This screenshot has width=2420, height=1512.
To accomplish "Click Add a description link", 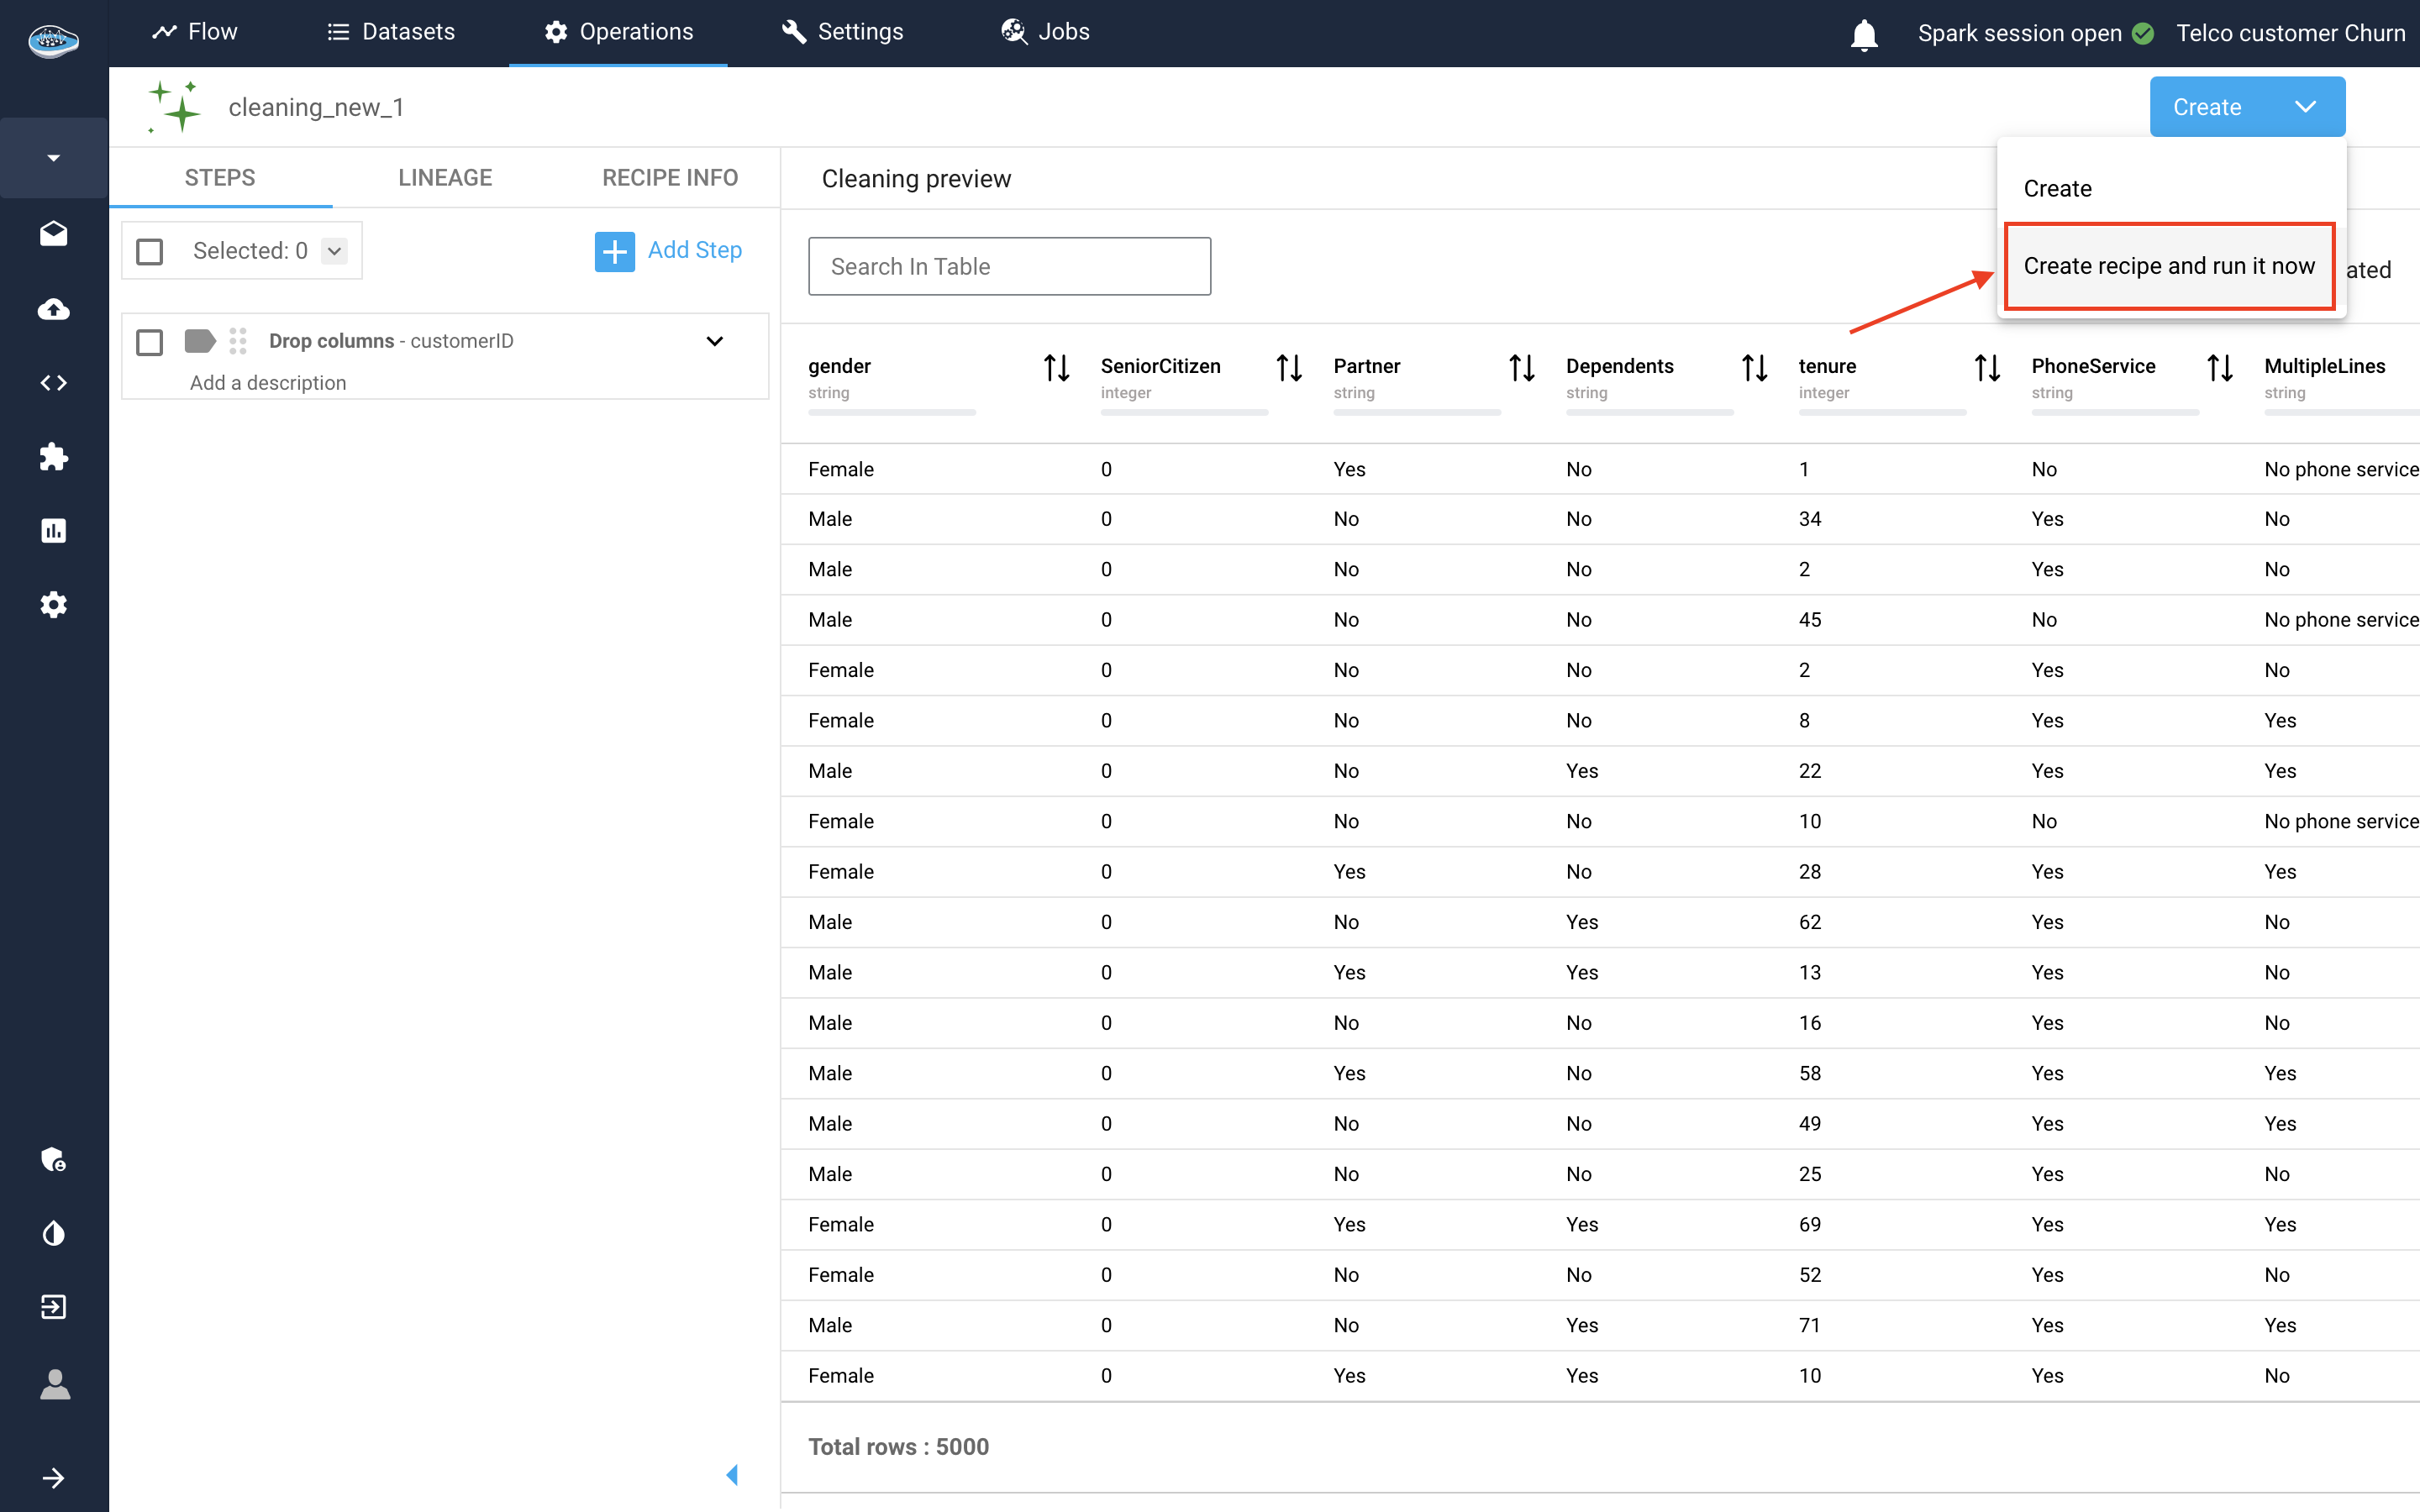I will coord(268,383).
